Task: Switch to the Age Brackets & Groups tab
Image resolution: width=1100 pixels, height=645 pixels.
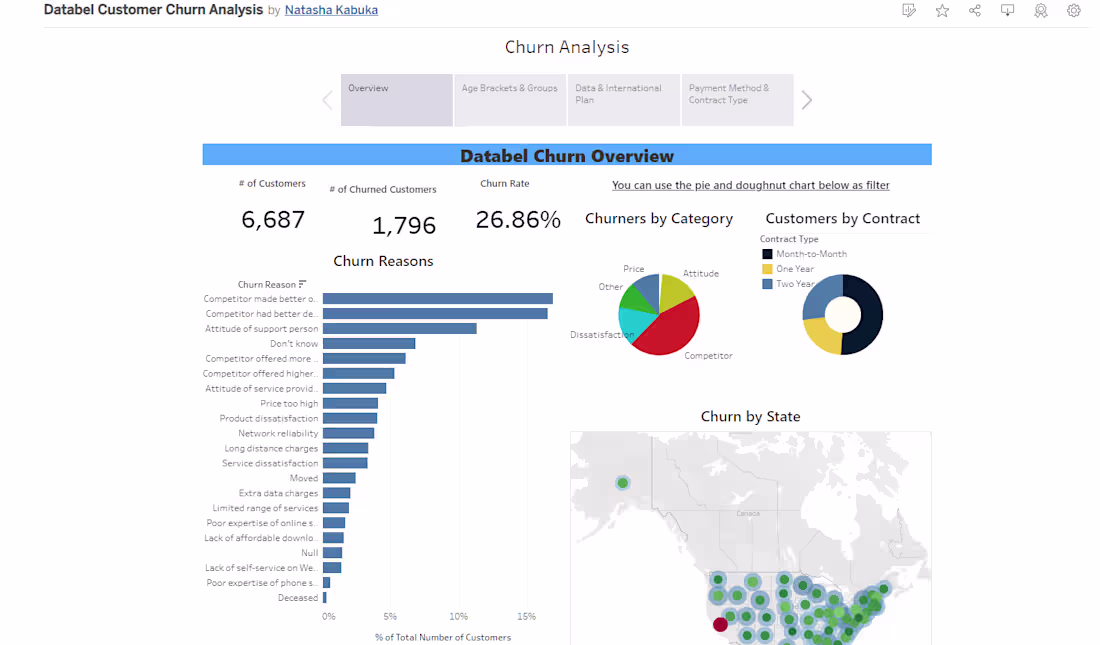Action: [510, 99]
